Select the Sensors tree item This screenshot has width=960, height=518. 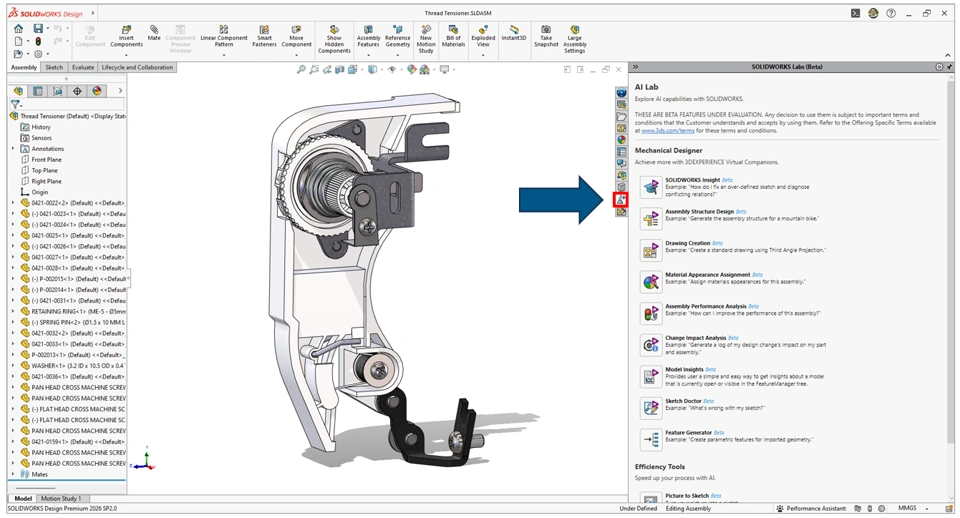[x=41, y=138]
